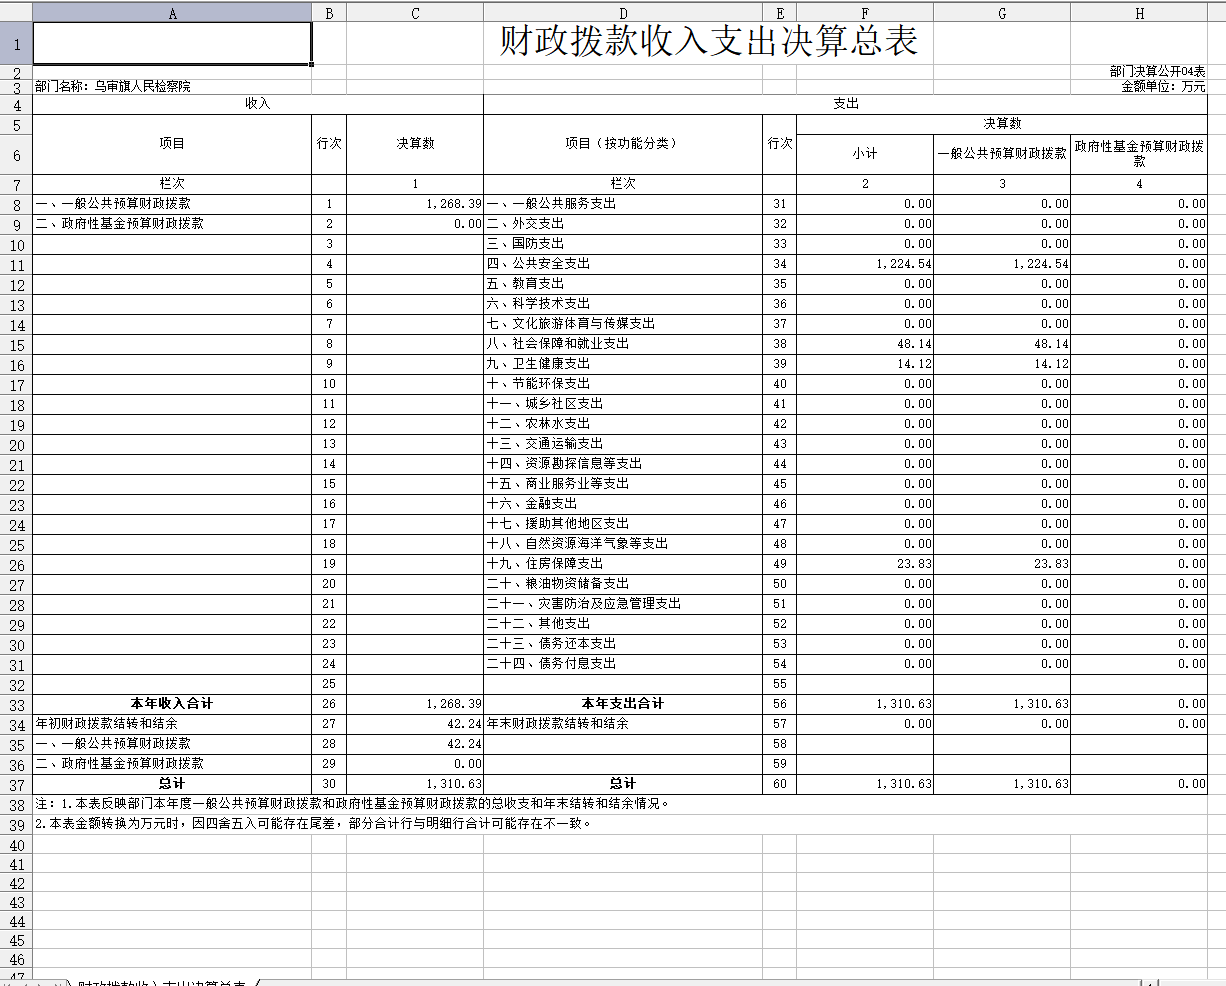Click the 二十三、债务还本支出 cell

click(x=623, y=644)
